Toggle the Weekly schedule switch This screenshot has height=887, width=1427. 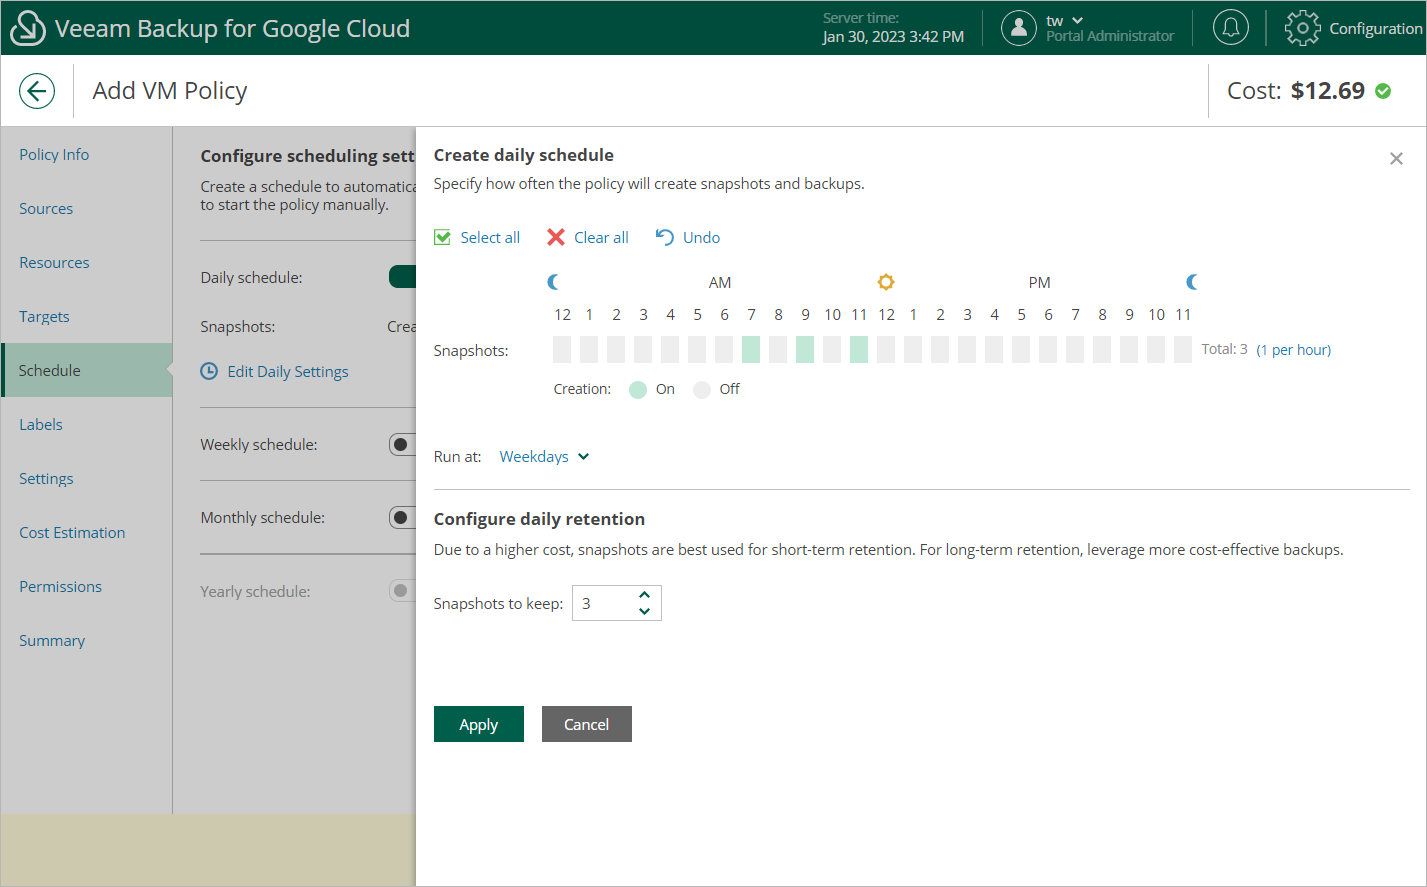pyautogui.click(x=402, y=444)
